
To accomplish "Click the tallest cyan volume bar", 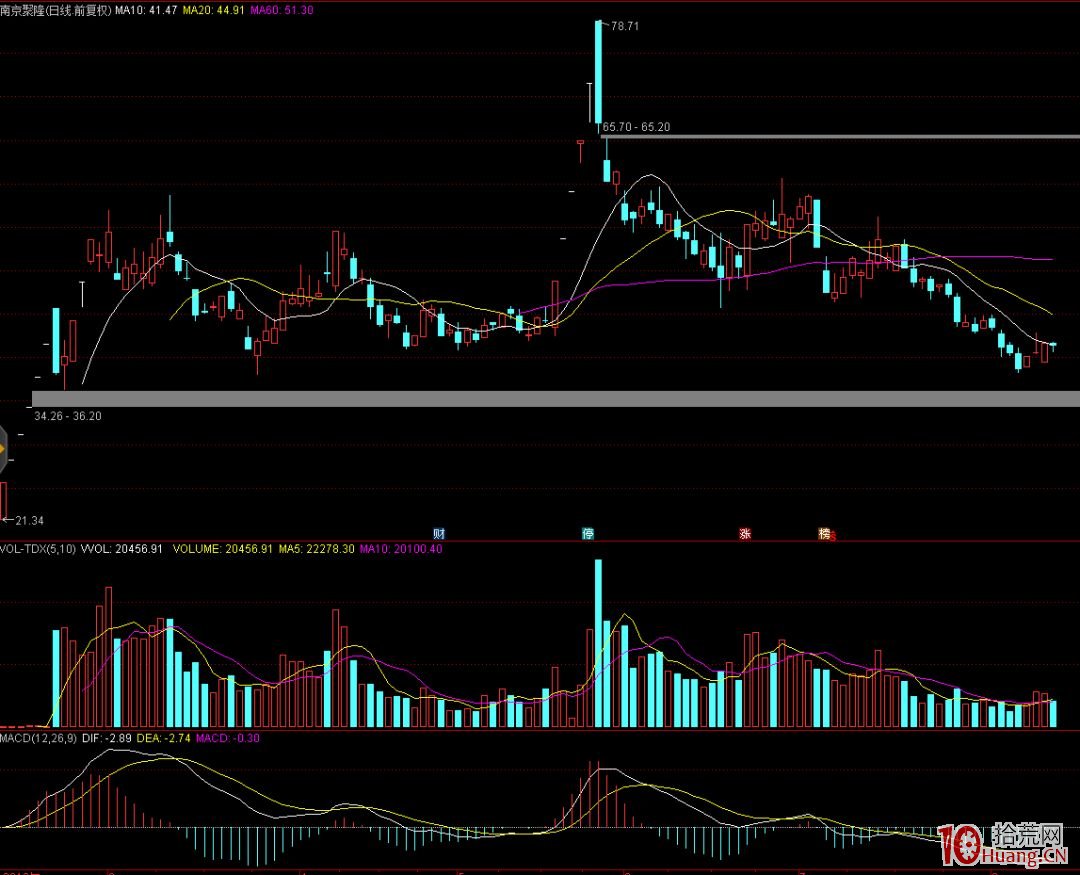I will [x=599, y=643].
